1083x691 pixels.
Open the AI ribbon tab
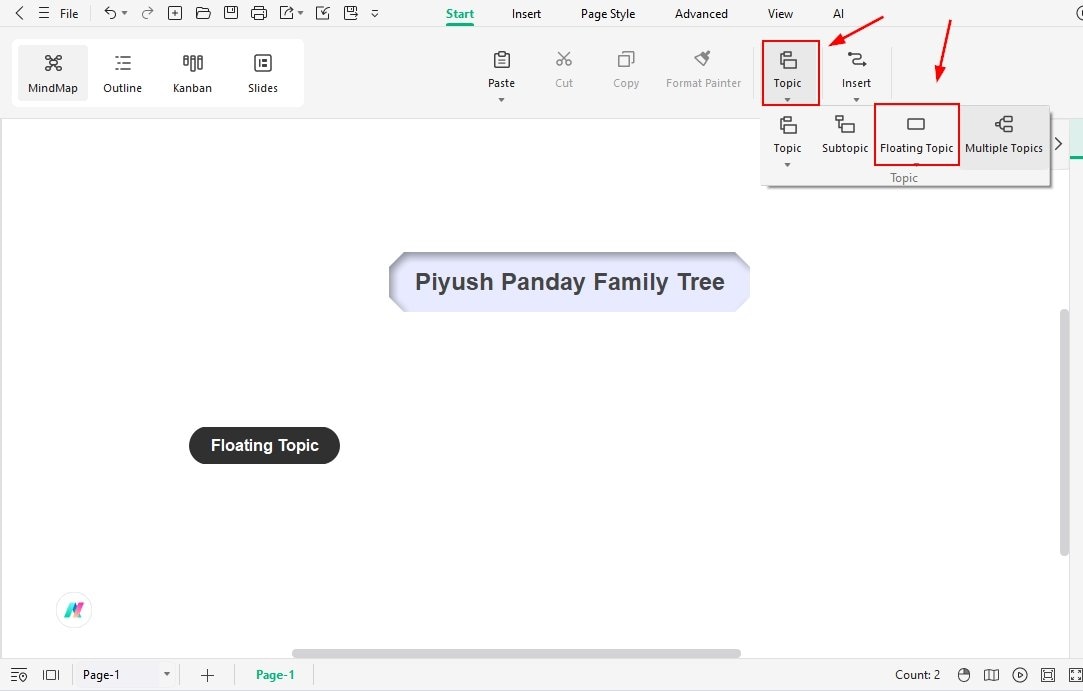838,13
